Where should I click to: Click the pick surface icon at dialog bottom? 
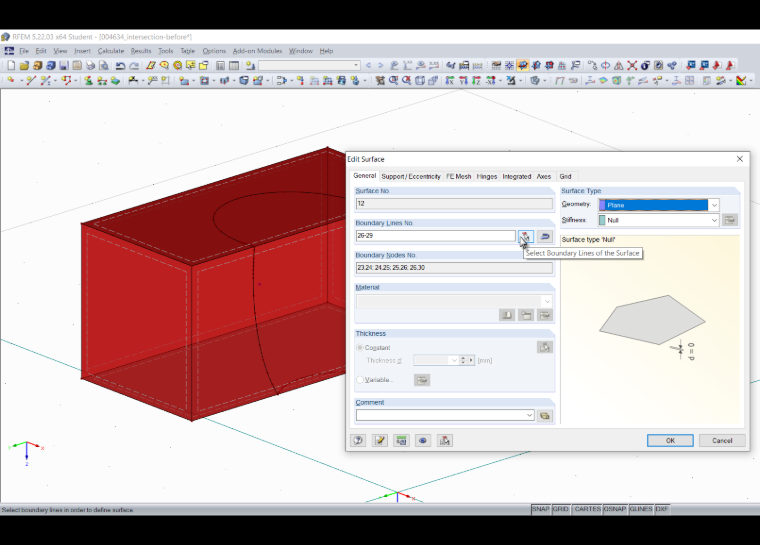click(x=444, y=440)
